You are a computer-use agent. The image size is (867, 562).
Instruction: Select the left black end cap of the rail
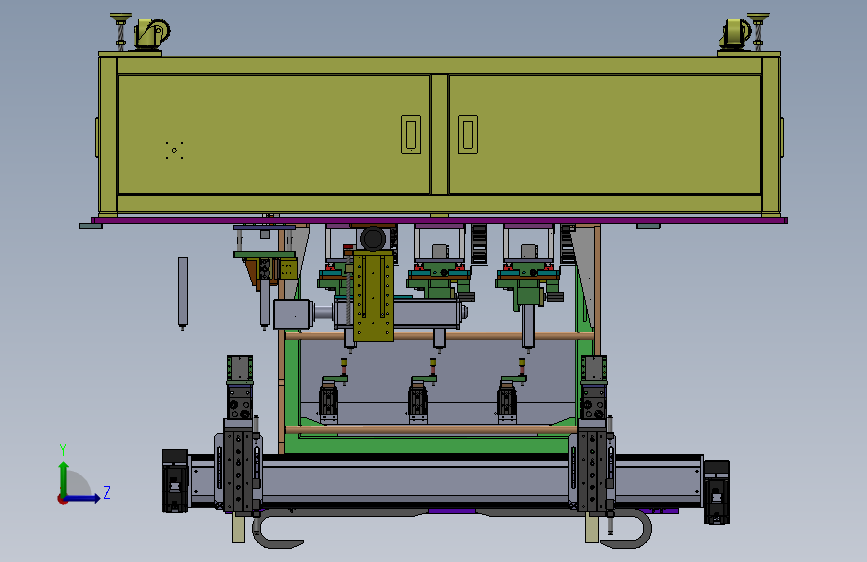pos(175,481)
